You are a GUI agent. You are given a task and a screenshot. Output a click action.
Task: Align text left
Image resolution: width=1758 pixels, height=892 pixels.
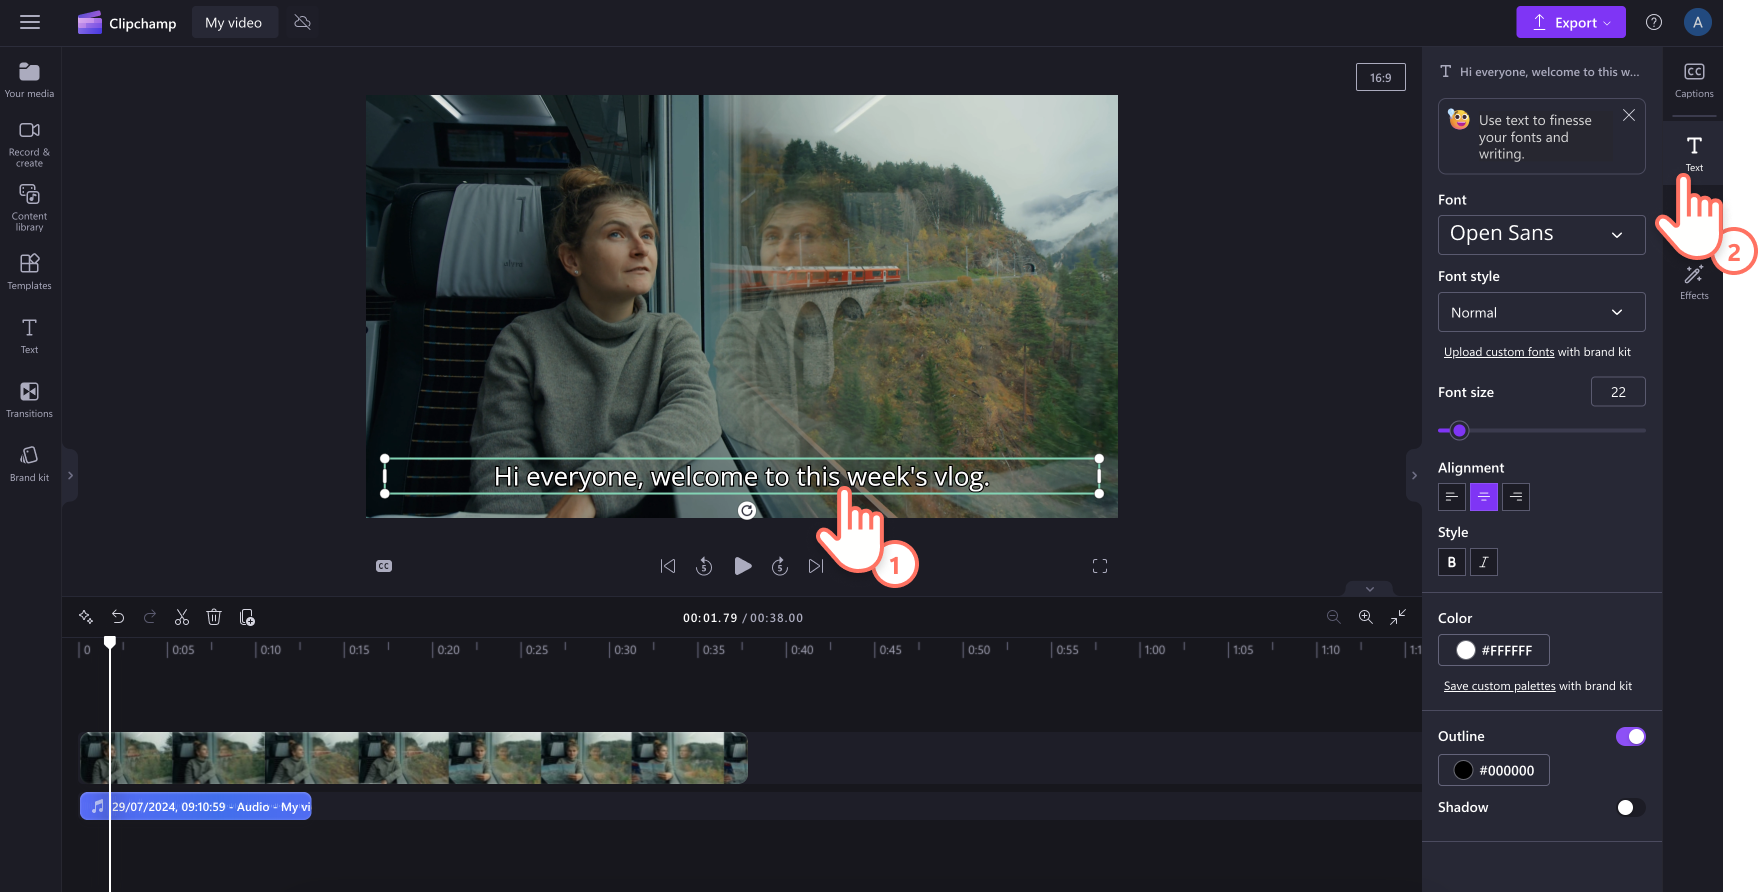1452,497
